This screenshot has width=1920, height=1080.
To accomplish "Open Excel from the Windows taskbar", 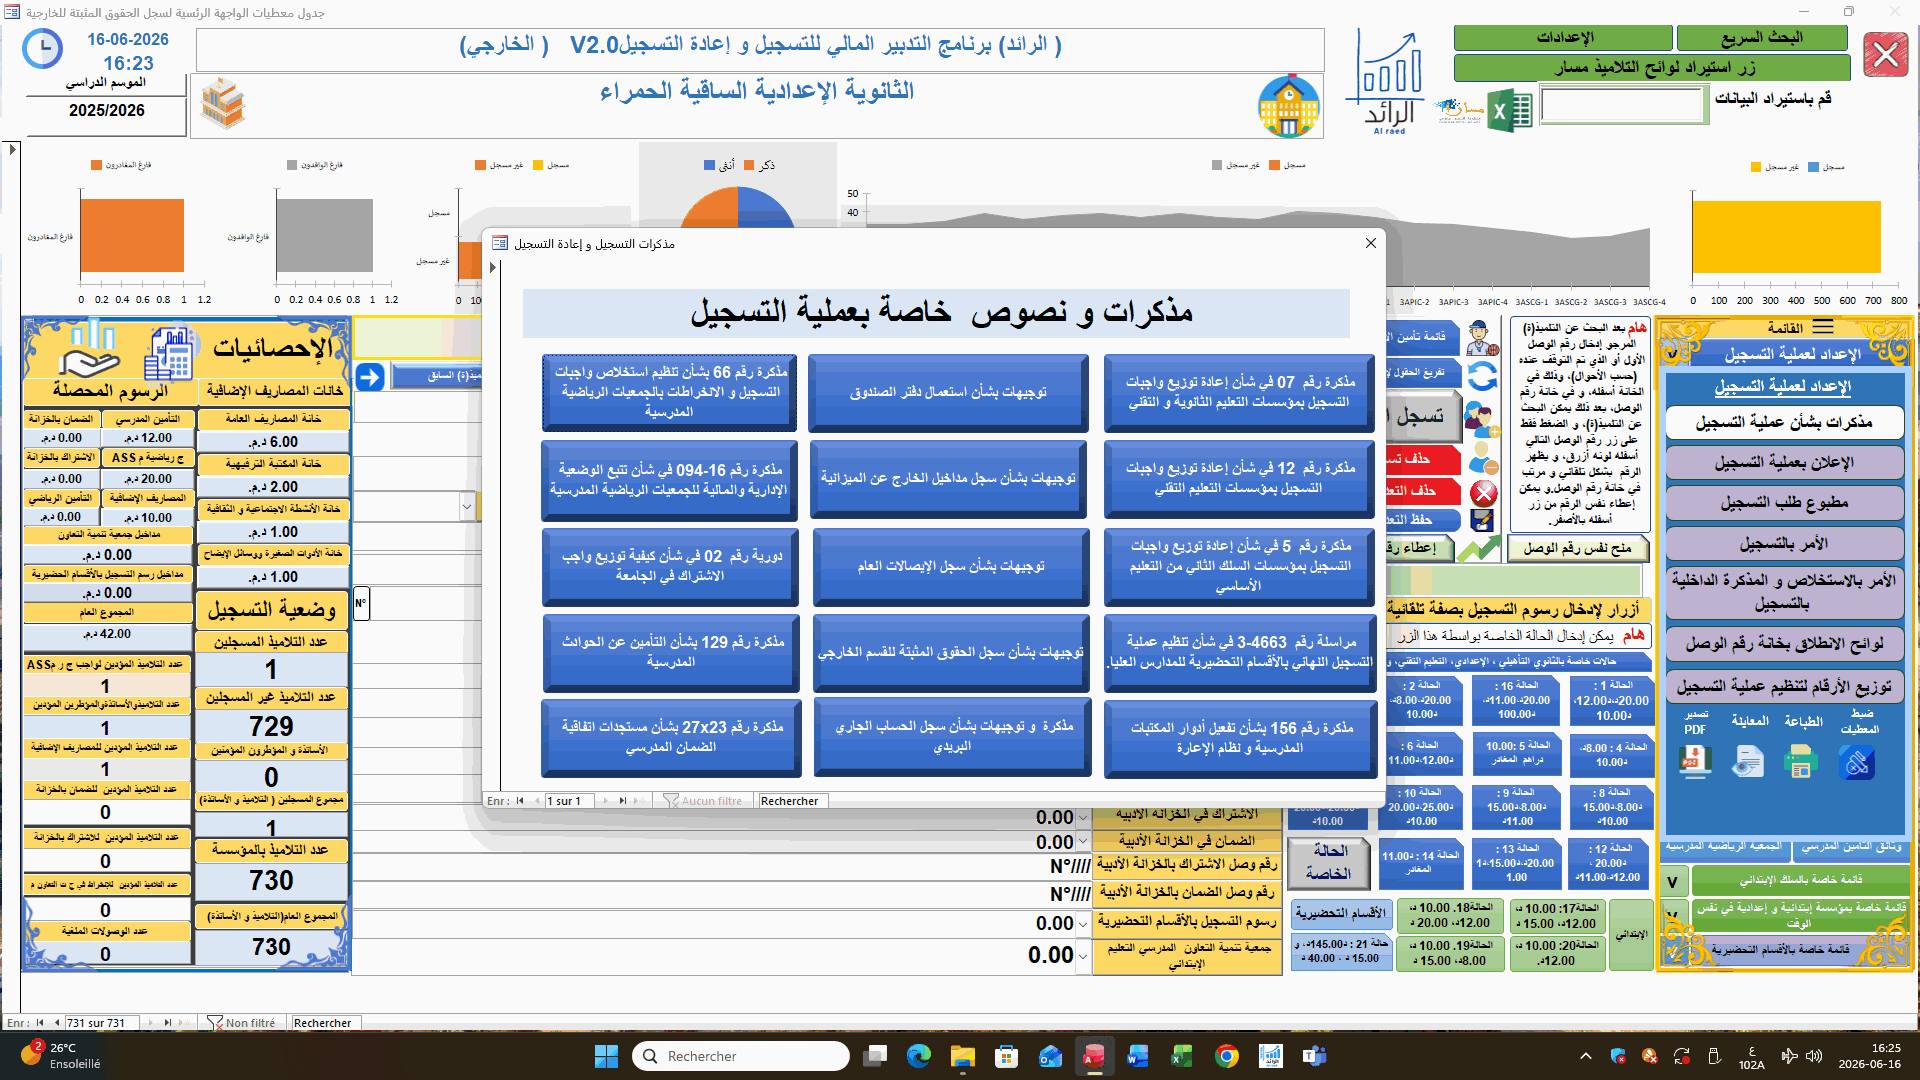I will (x=1182, y=1056).
